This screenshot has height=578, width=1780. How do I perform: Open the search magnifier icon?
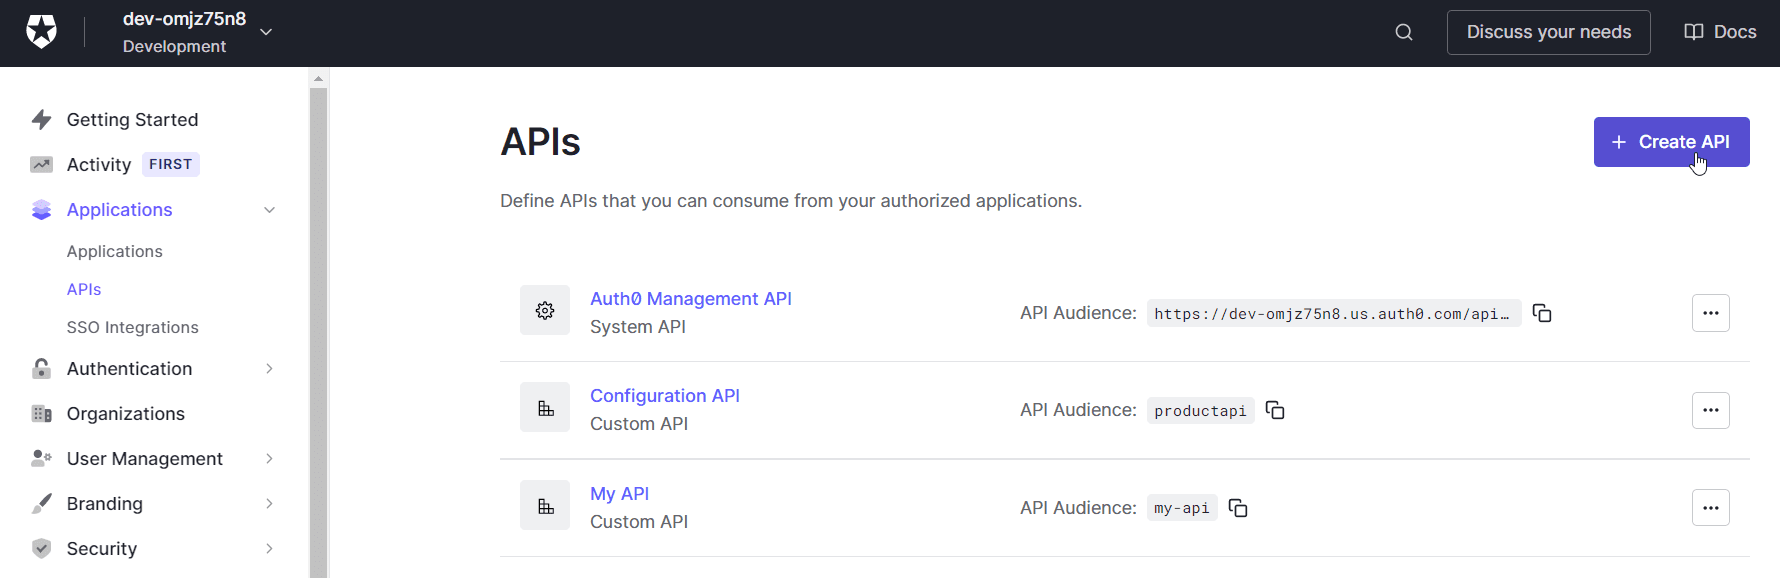pyautogui.click(x=1404, y=32)
